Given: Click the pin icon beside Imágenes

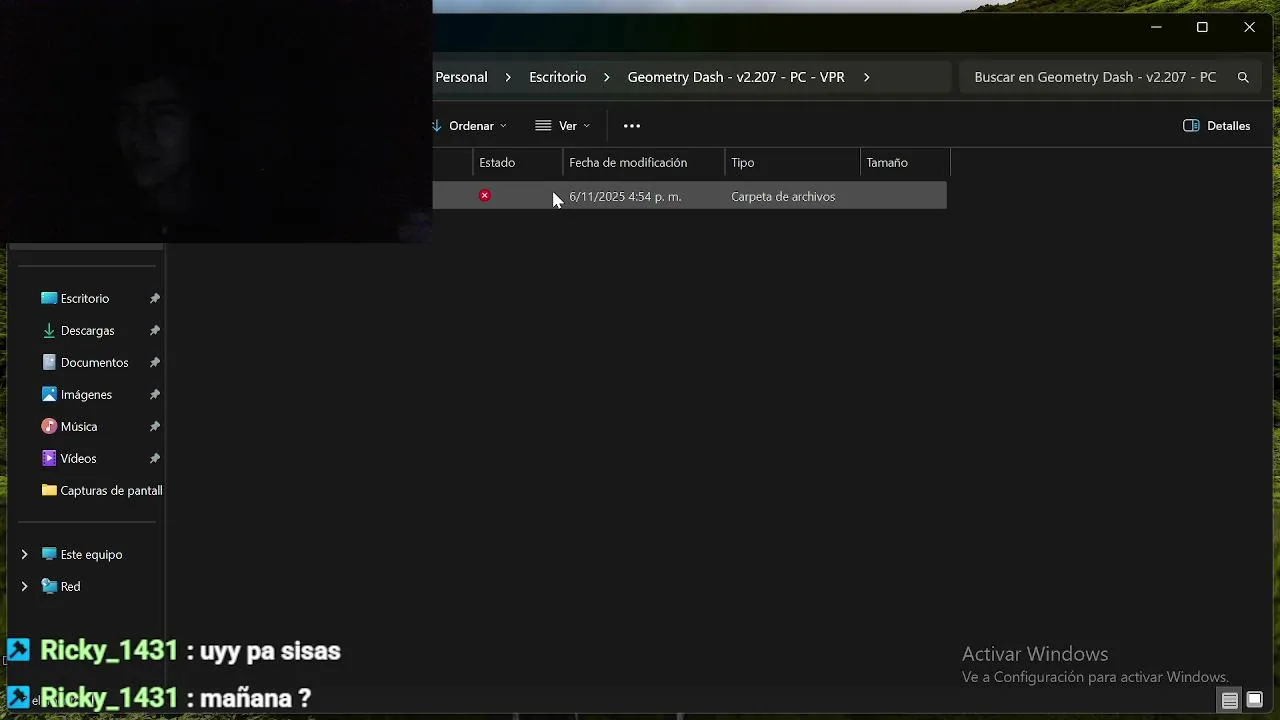Looking at the screenshot, I should point(154,394).
